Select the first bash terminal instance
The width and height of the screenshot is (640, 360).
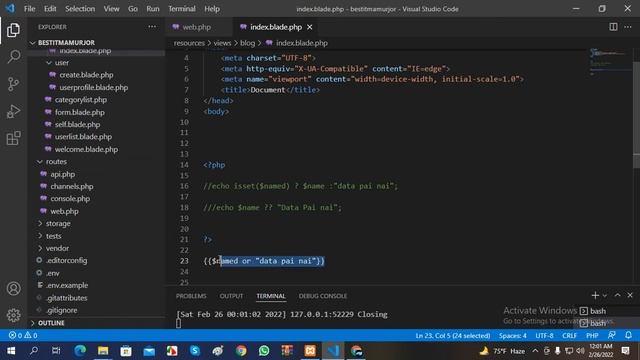click(598, 311)
